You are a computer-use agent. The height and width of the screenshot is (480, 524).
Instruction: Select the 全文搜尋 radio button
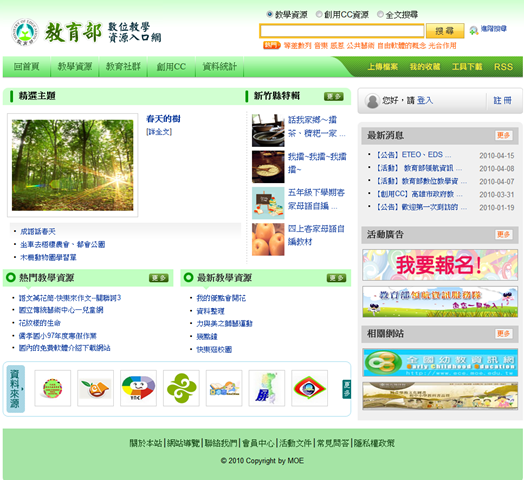[x=380, y=14]
